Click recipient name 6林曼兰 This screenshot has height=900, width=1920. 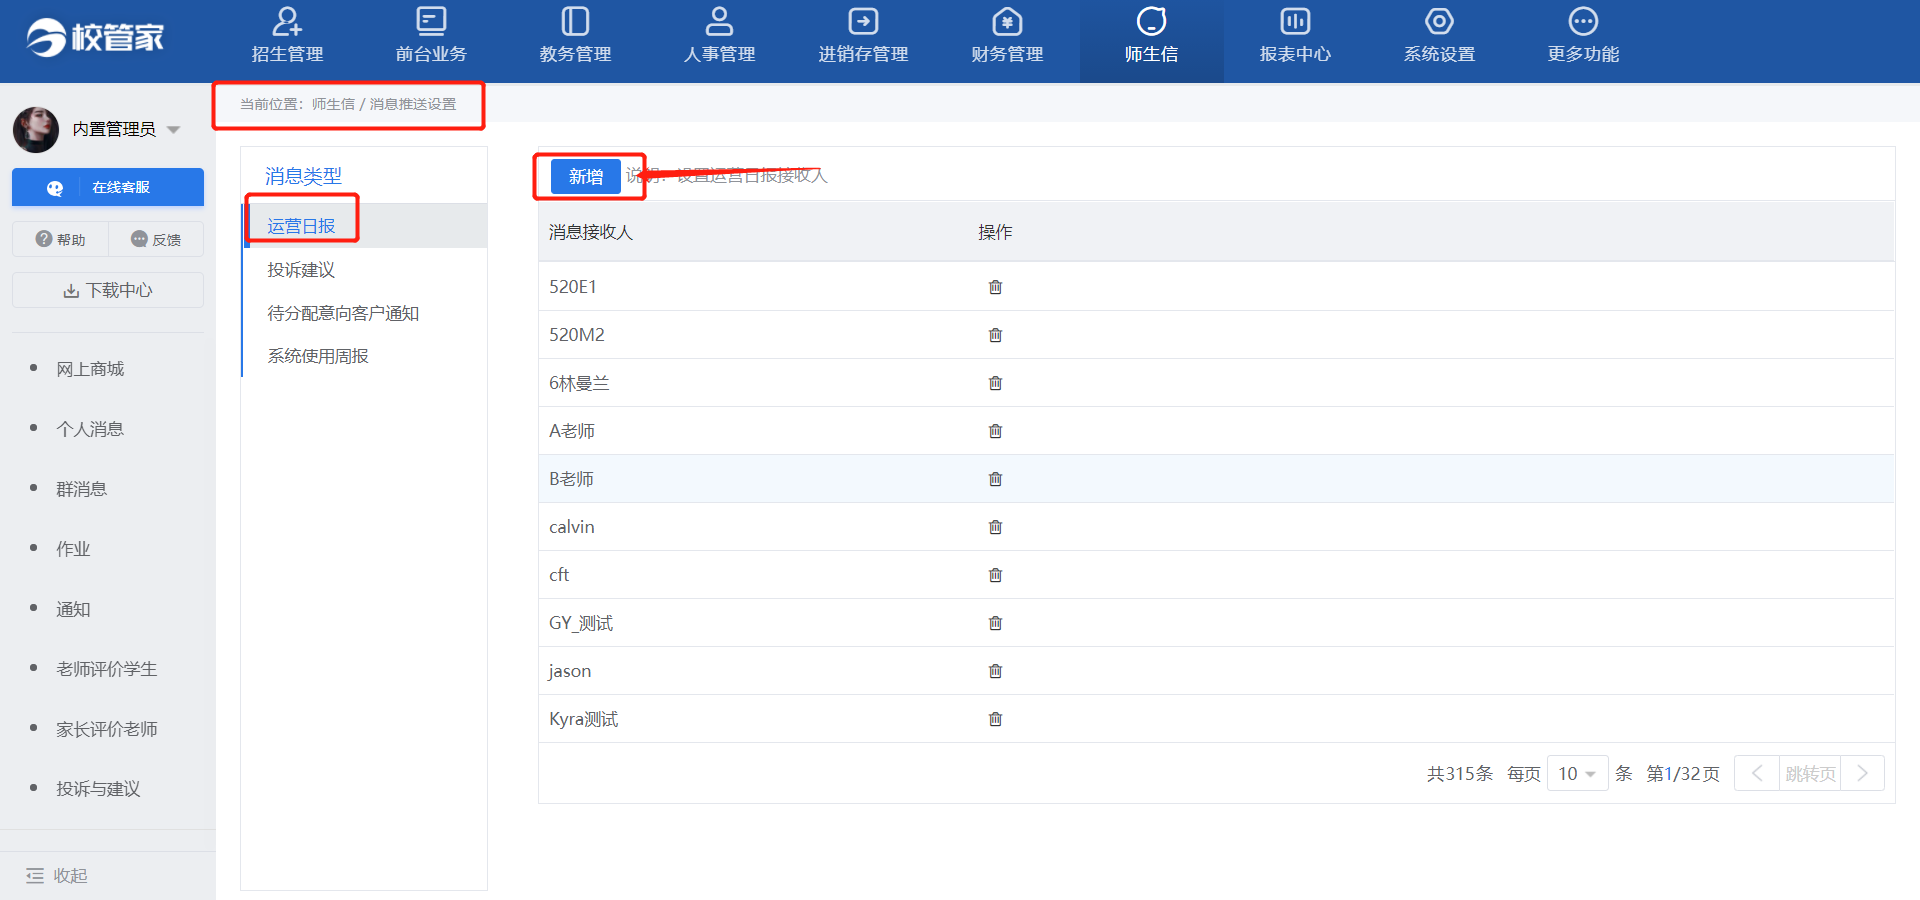579,383
